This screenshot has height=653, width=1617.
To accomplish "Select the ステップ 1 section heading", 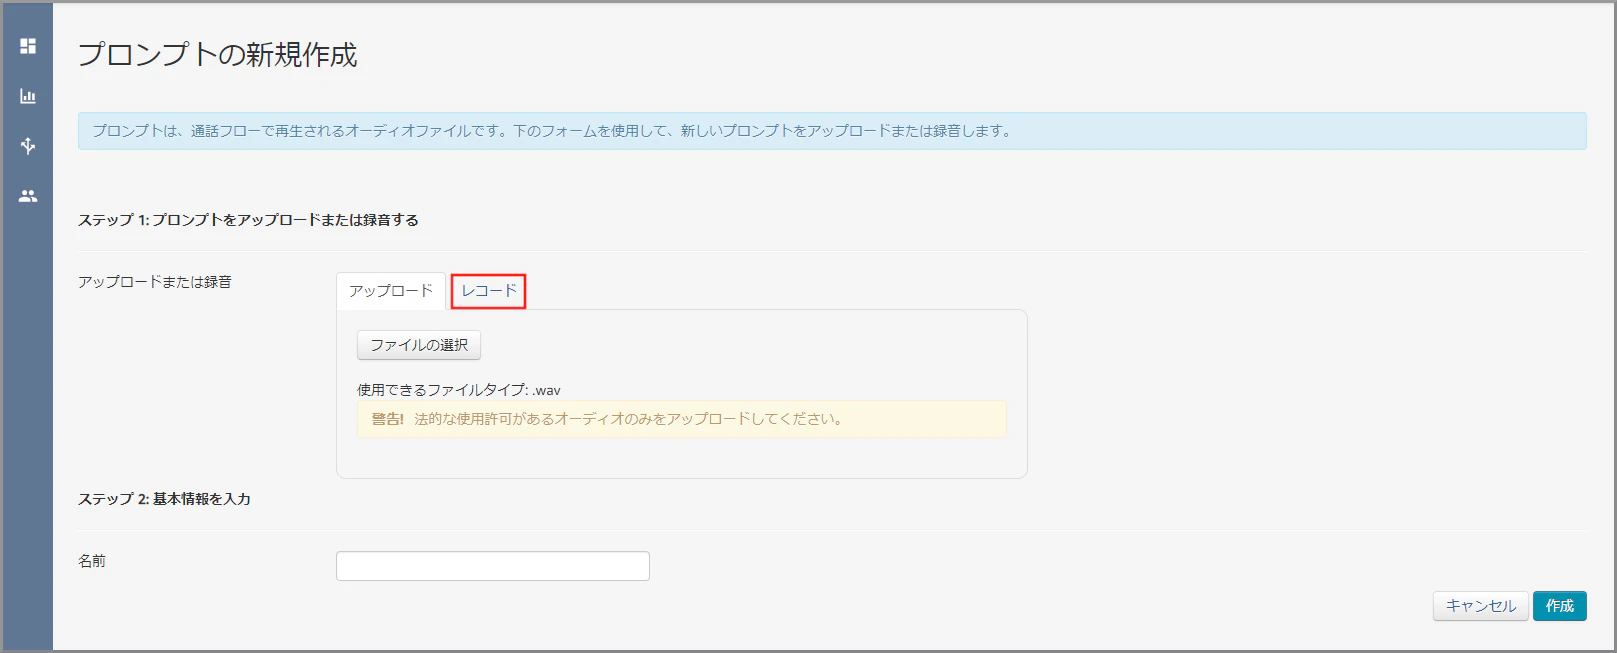I will pos(248,220).
